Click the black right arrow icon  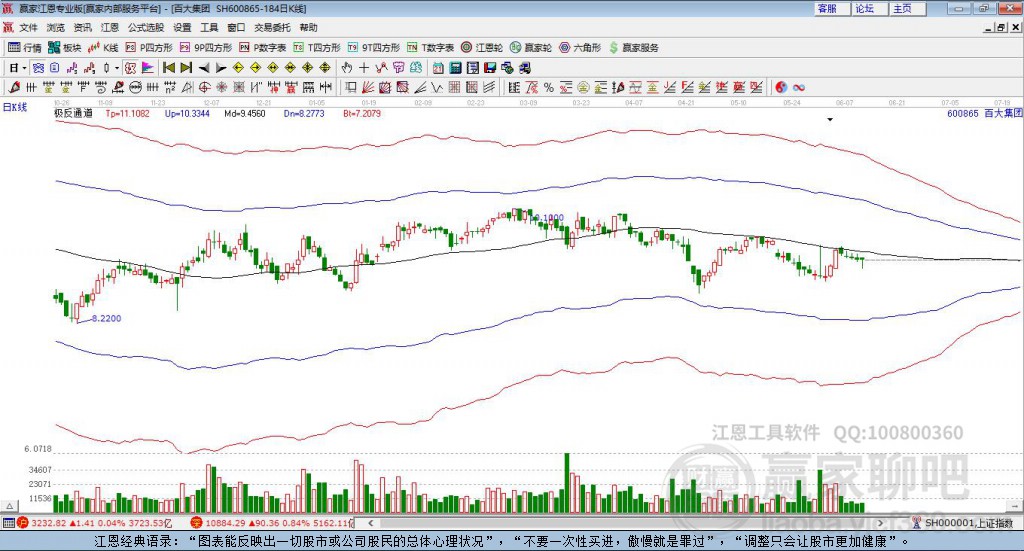(221, 68)
